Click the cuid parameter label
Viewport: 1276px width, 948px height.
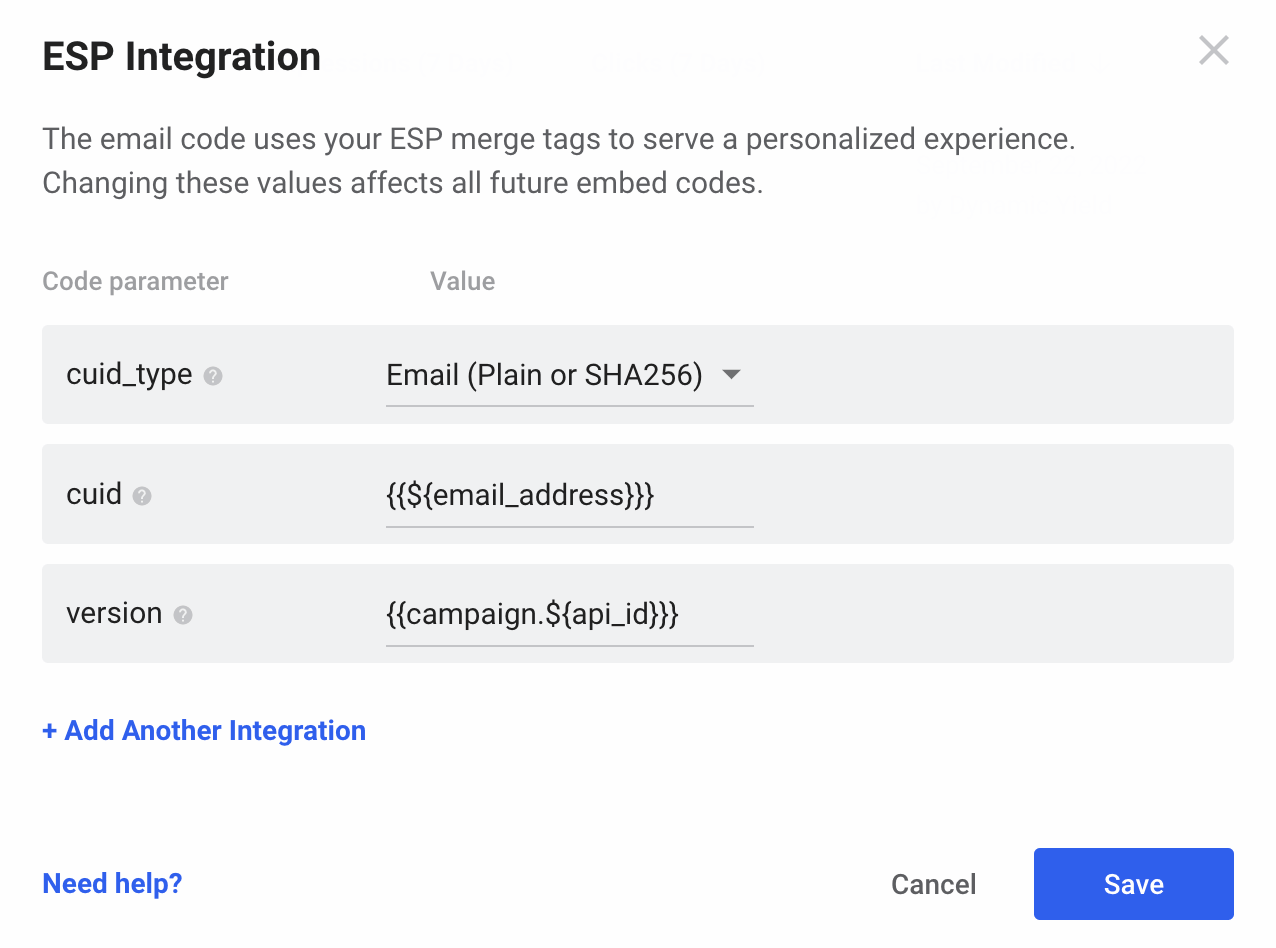pos(94,495)
